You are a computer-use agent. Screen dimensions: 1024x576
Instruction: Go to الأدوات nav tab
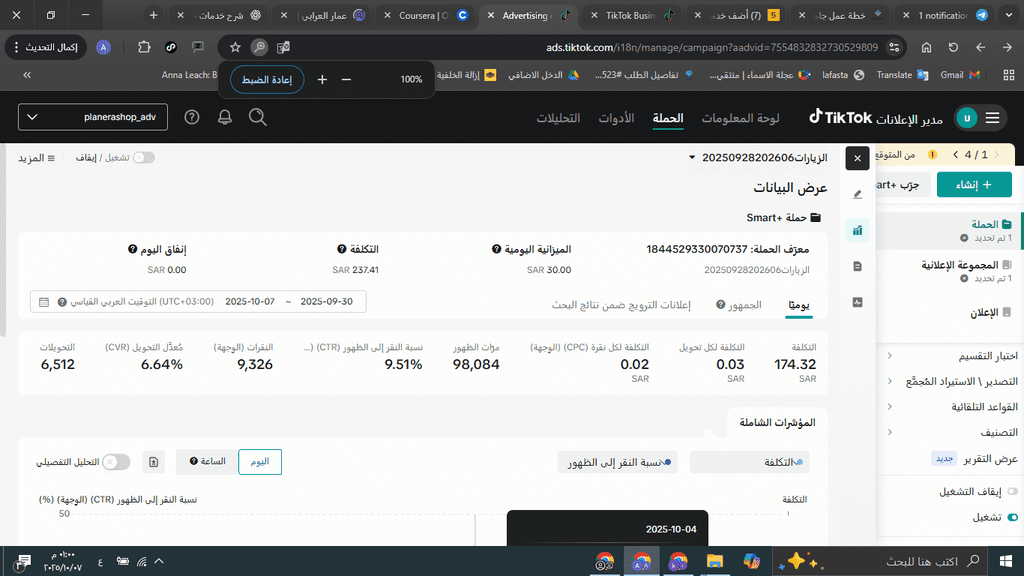[616, 118]
